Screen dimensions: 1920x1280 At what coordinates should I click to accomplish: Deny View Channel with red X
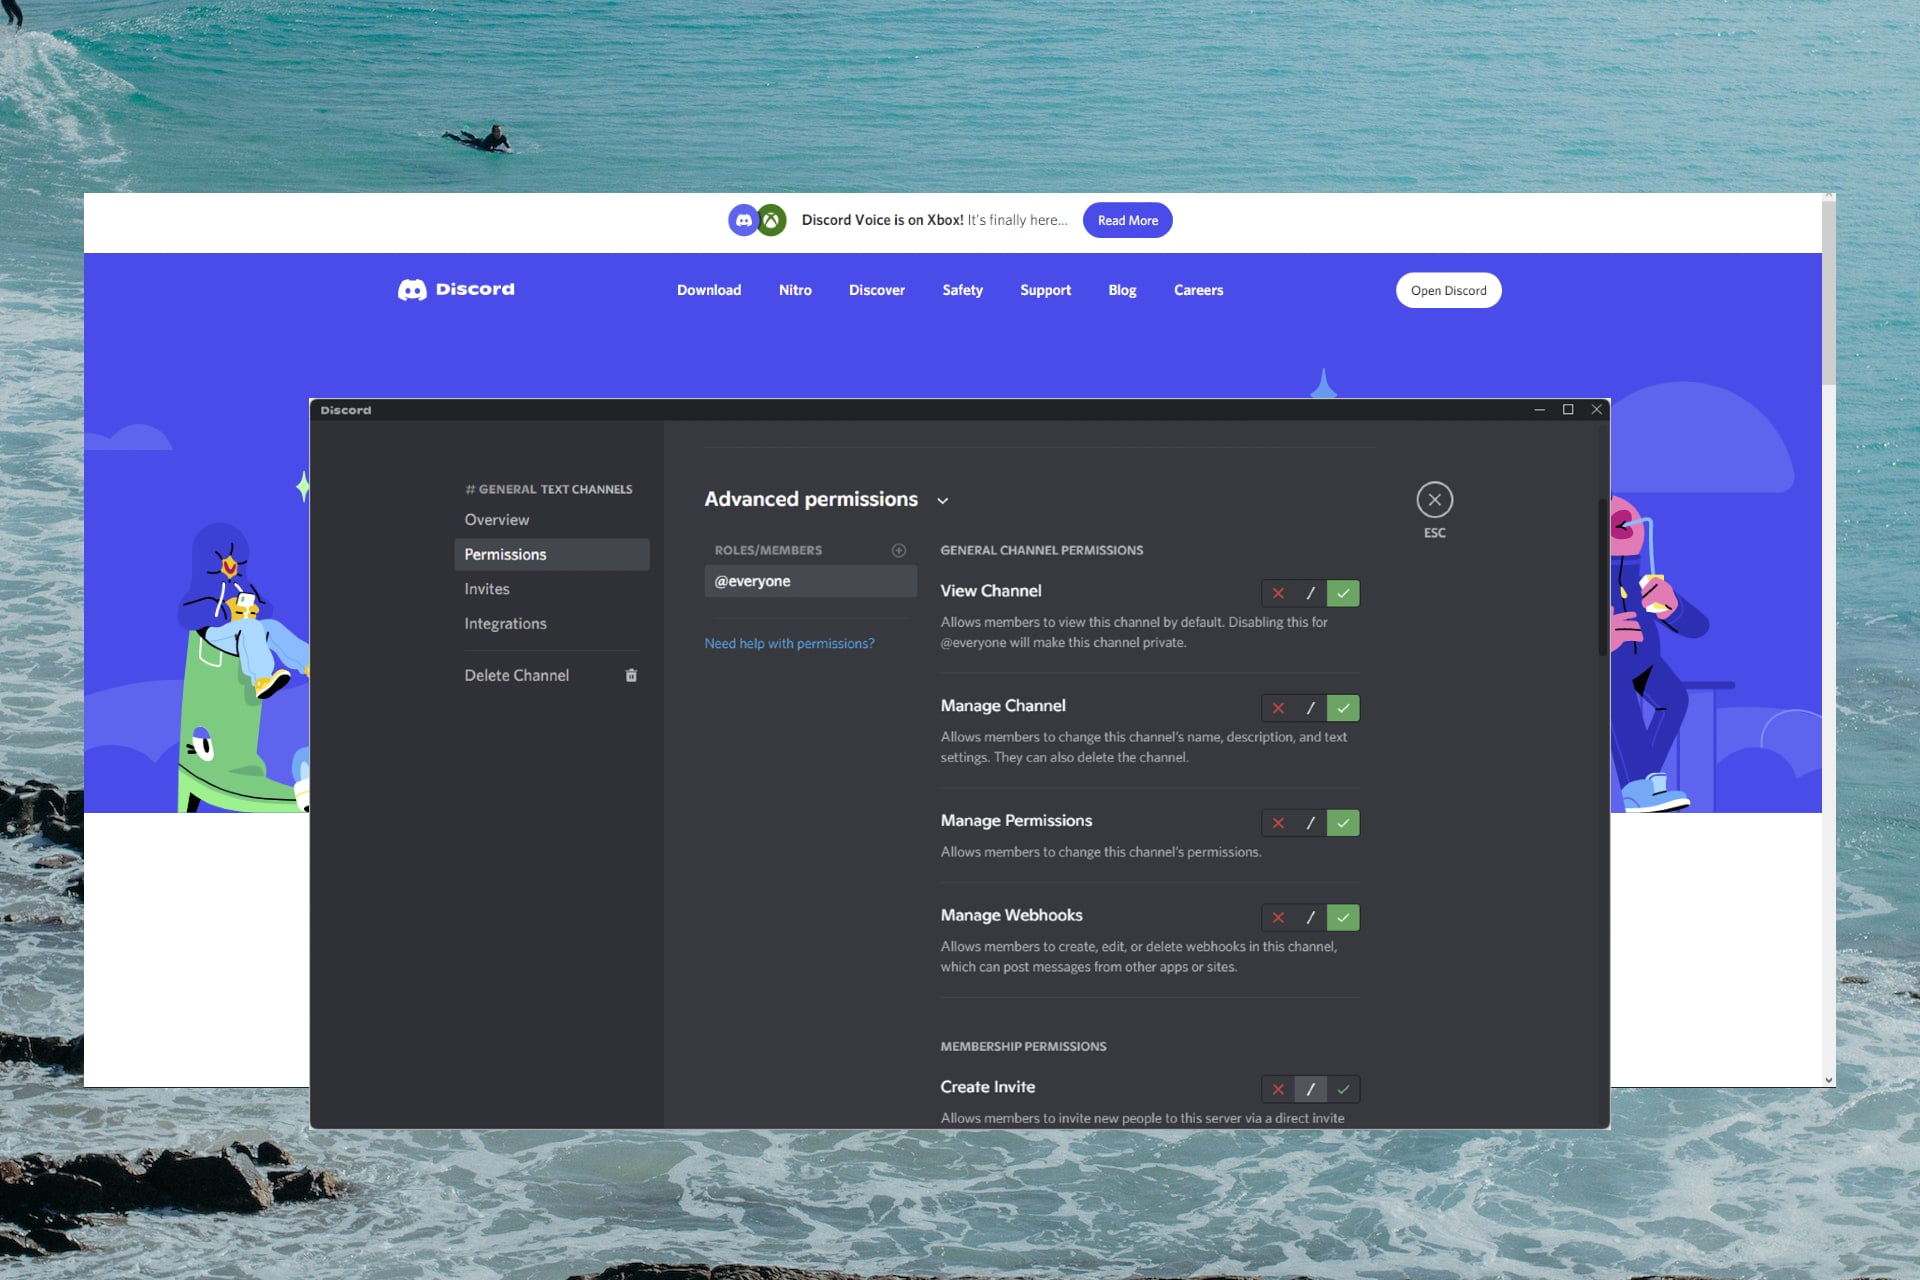[x=1278, y=593]
